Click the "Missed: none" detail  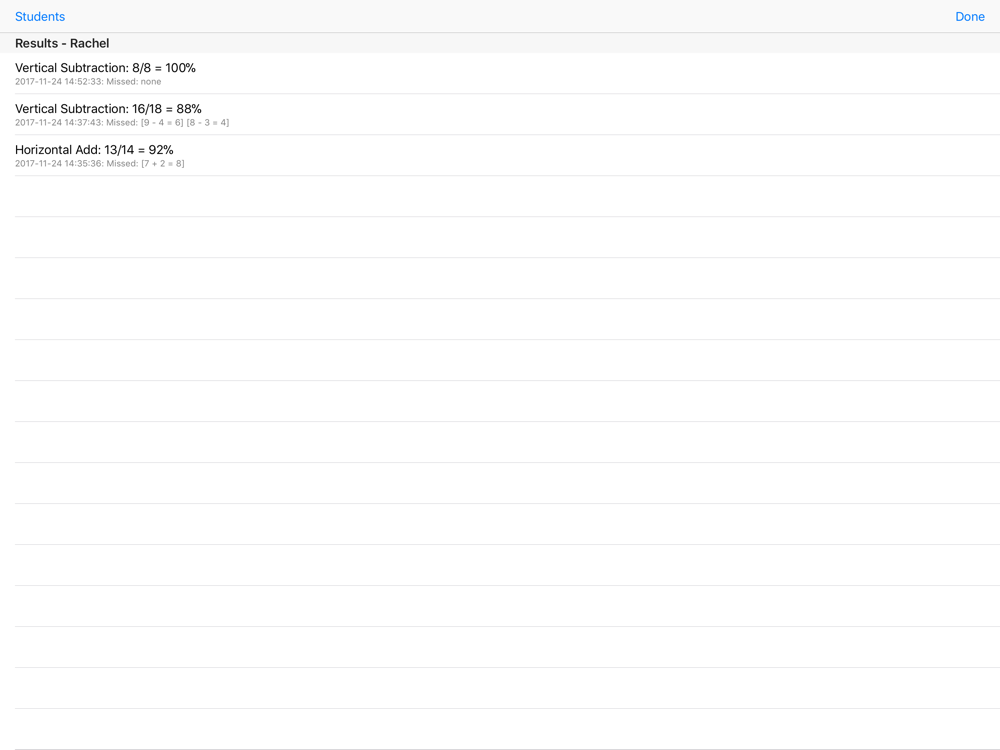(x=133, y=82)
